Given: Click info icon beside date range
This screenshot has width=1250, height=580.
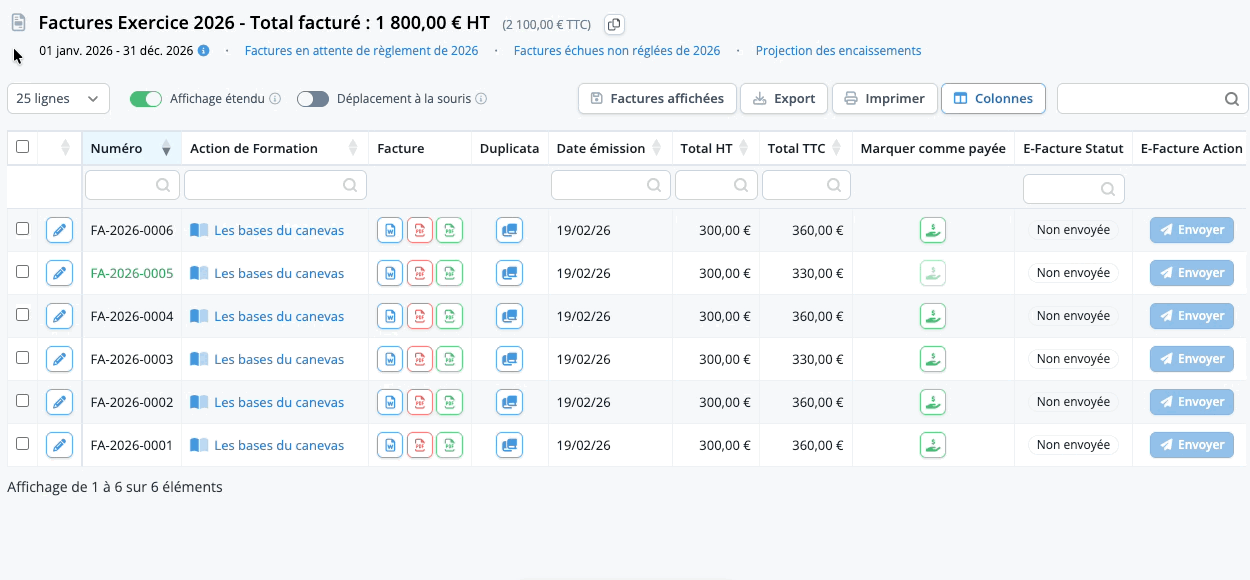Looking at the screenshot, I should click(204, 51).
